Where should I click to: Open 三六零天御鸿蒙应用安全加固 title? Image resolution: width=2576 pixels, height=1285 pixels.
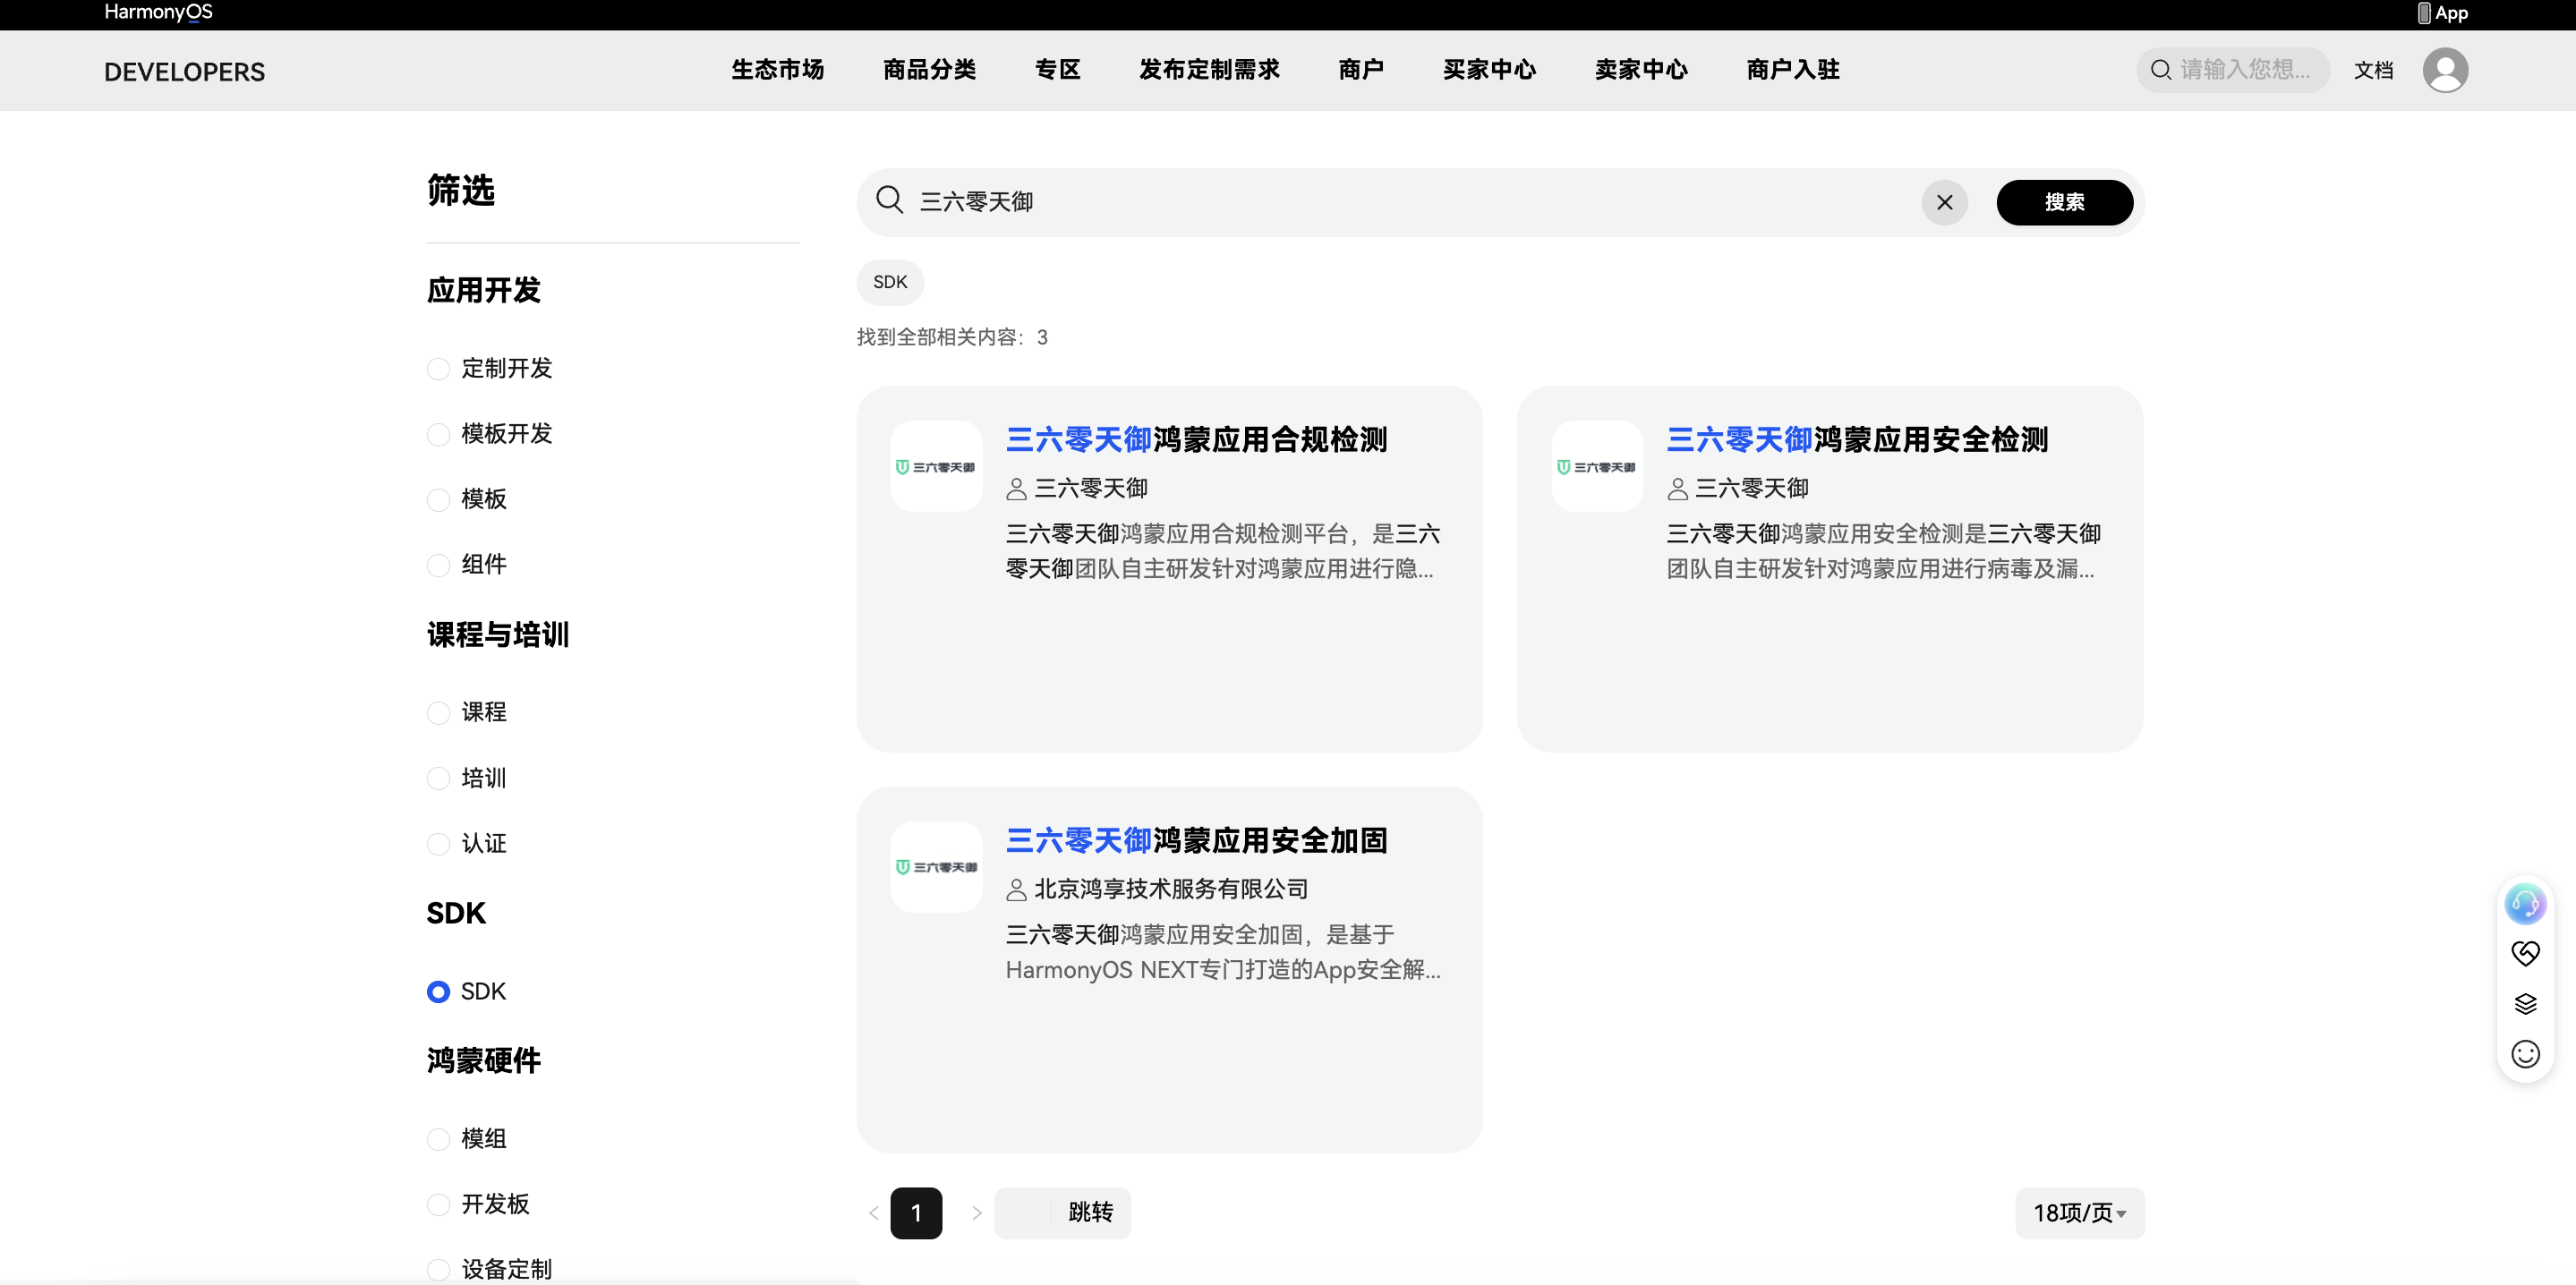click(x=1196, y=840)
